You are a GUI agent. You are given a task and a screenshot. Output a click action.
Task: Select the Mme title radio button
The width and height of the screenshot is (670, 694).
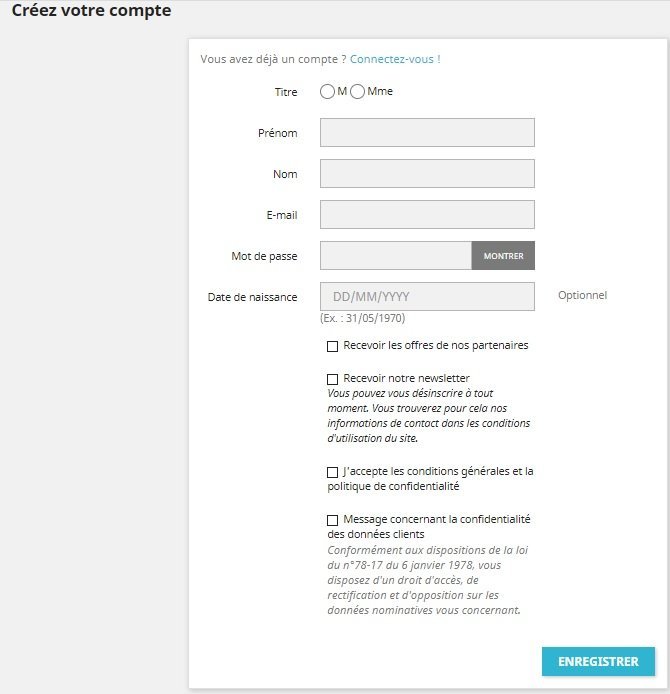[x=357, y=92]
